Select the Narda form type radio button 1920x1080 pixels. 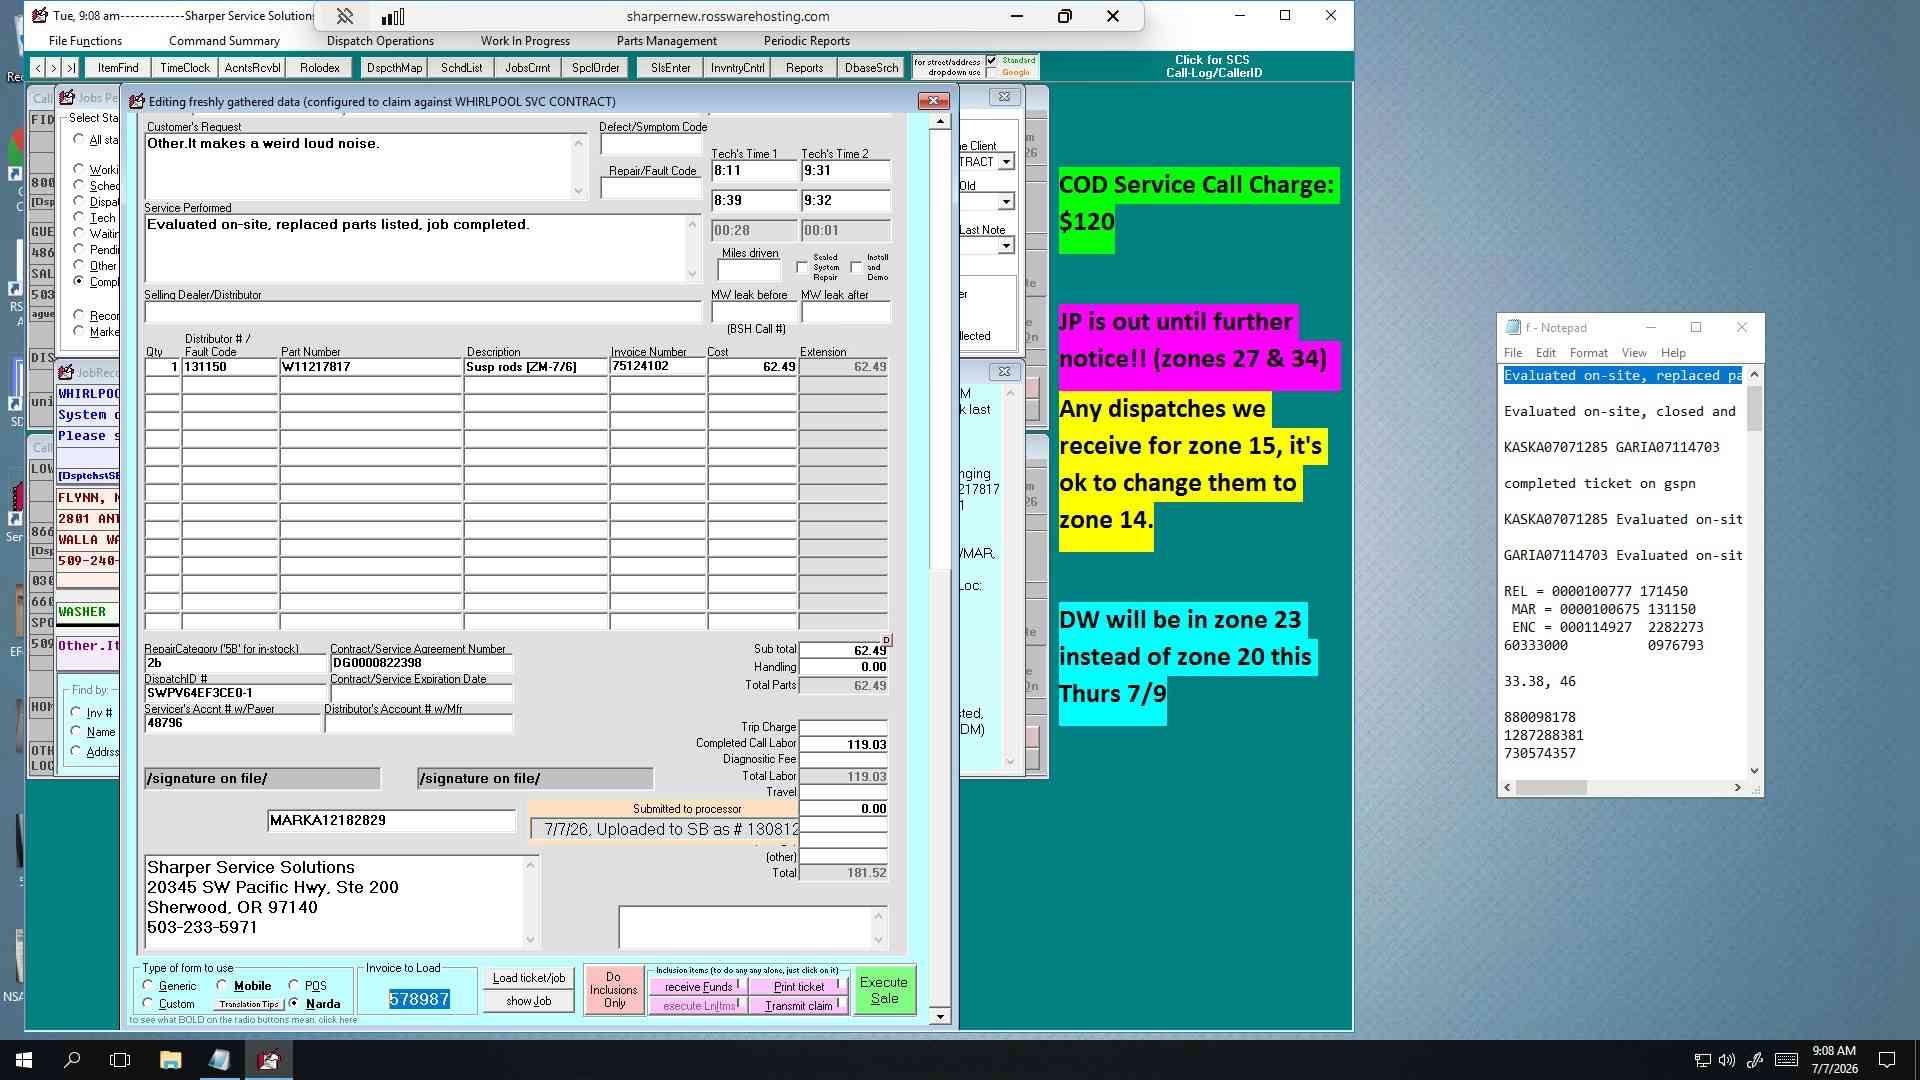click(x=293, y=1003)
